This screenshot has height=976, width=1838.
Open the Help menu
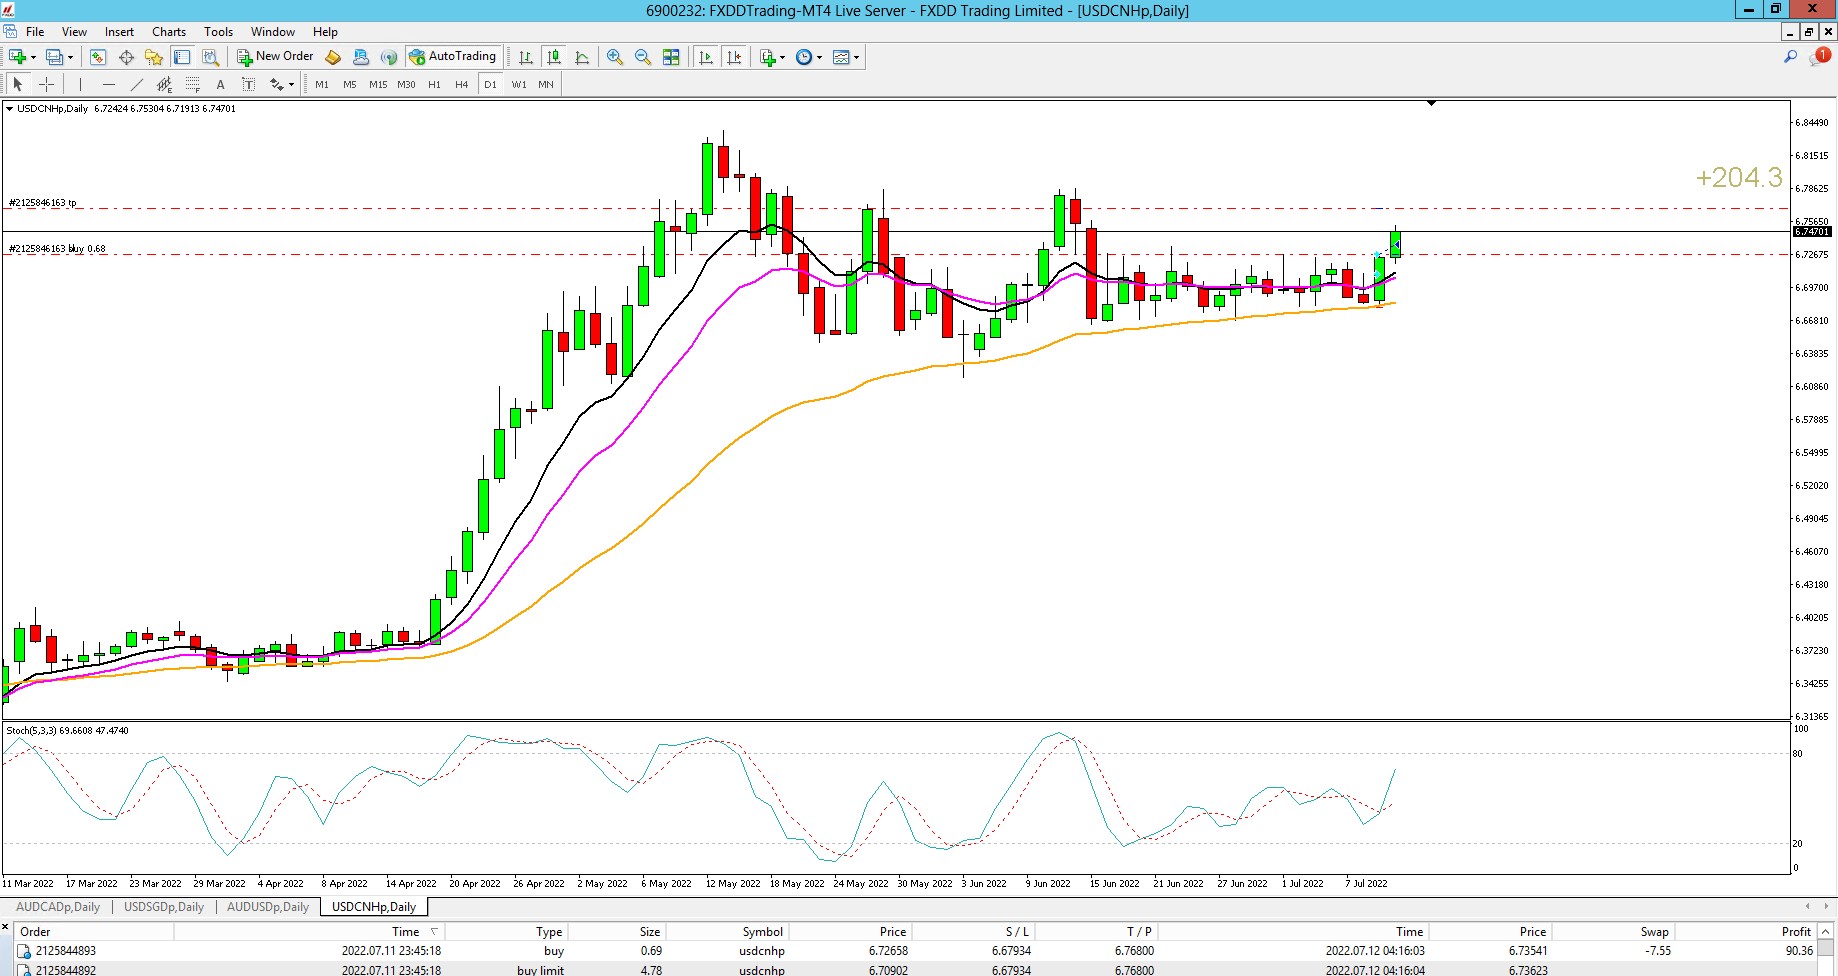(x=325, y=32)
